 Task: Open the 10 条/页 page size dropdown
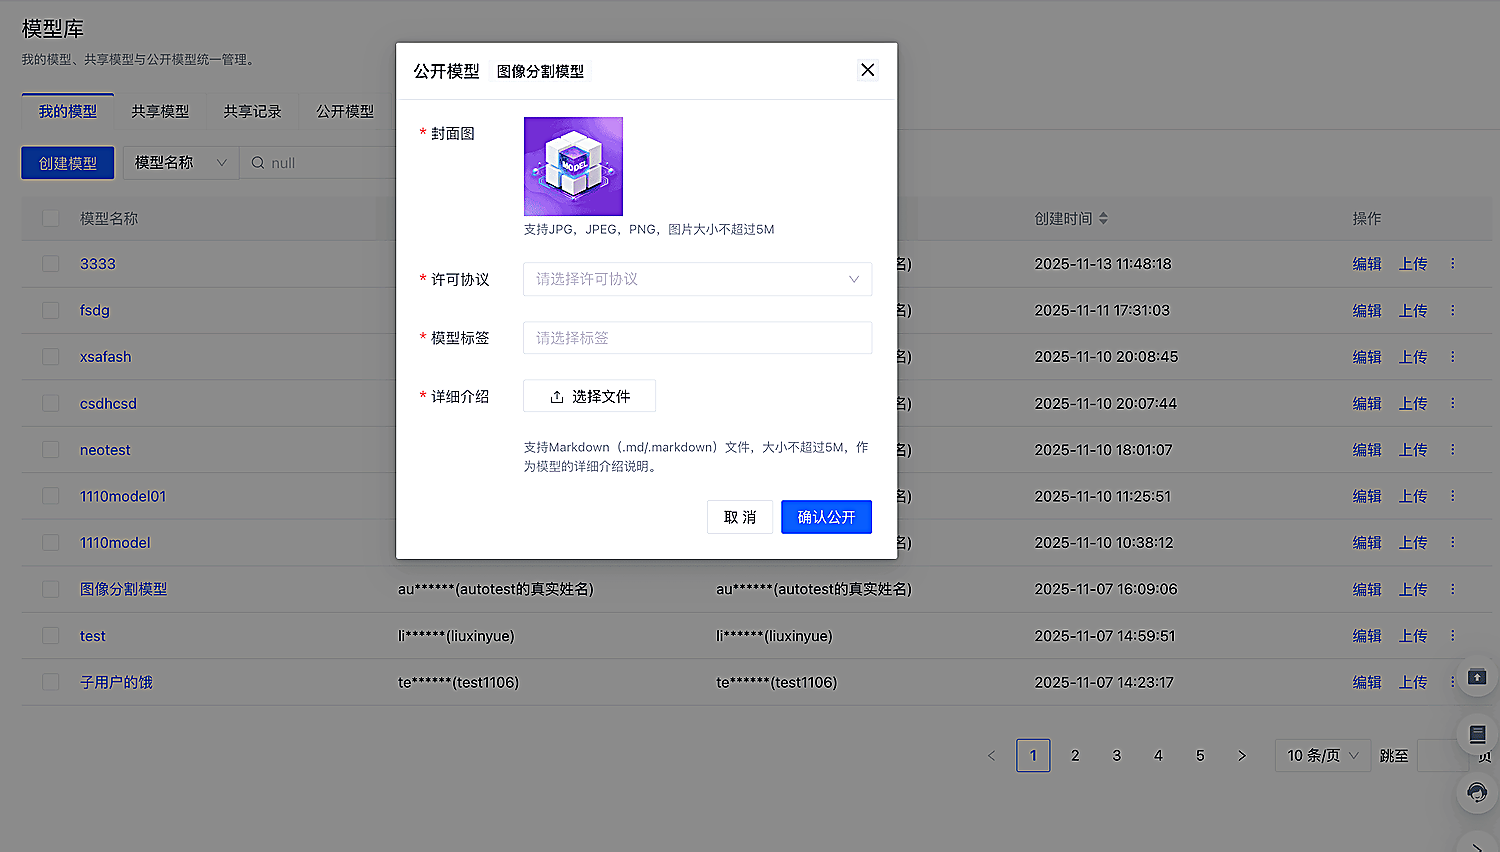pos(1323,756)
